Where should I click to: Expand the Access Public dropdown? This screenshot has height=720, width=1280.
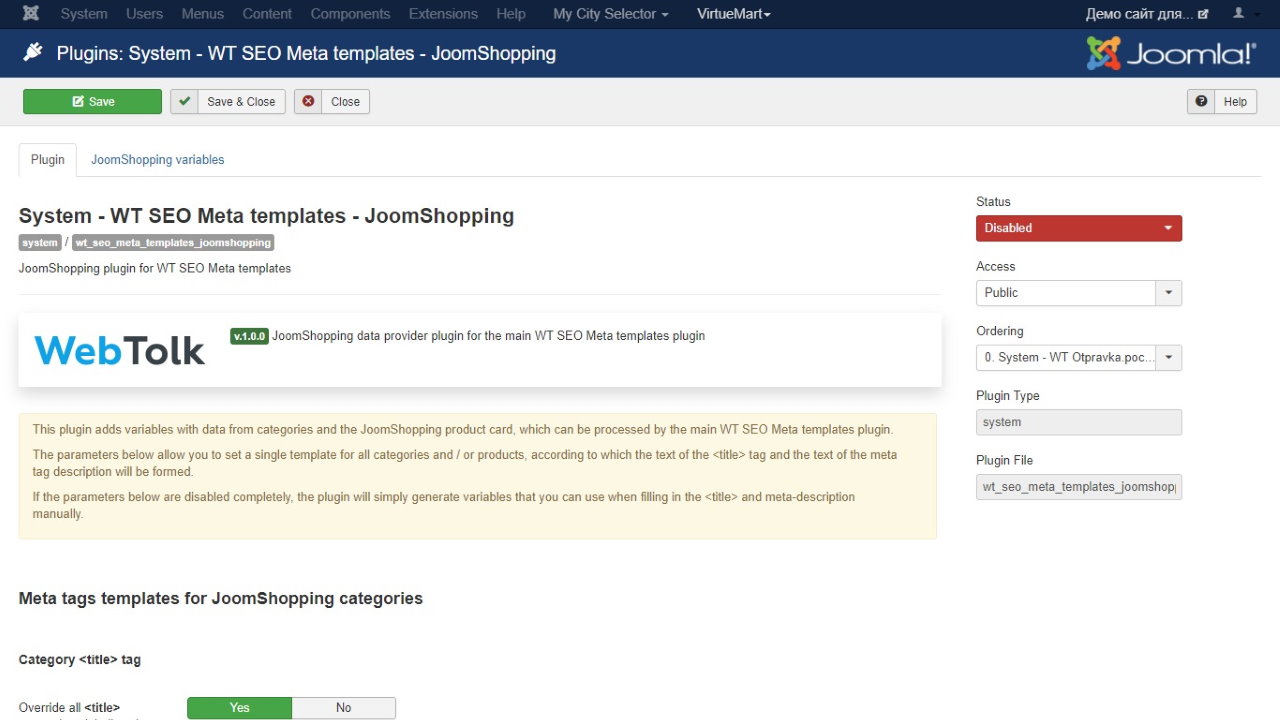pyautogui.click(x=1078, y=293)
